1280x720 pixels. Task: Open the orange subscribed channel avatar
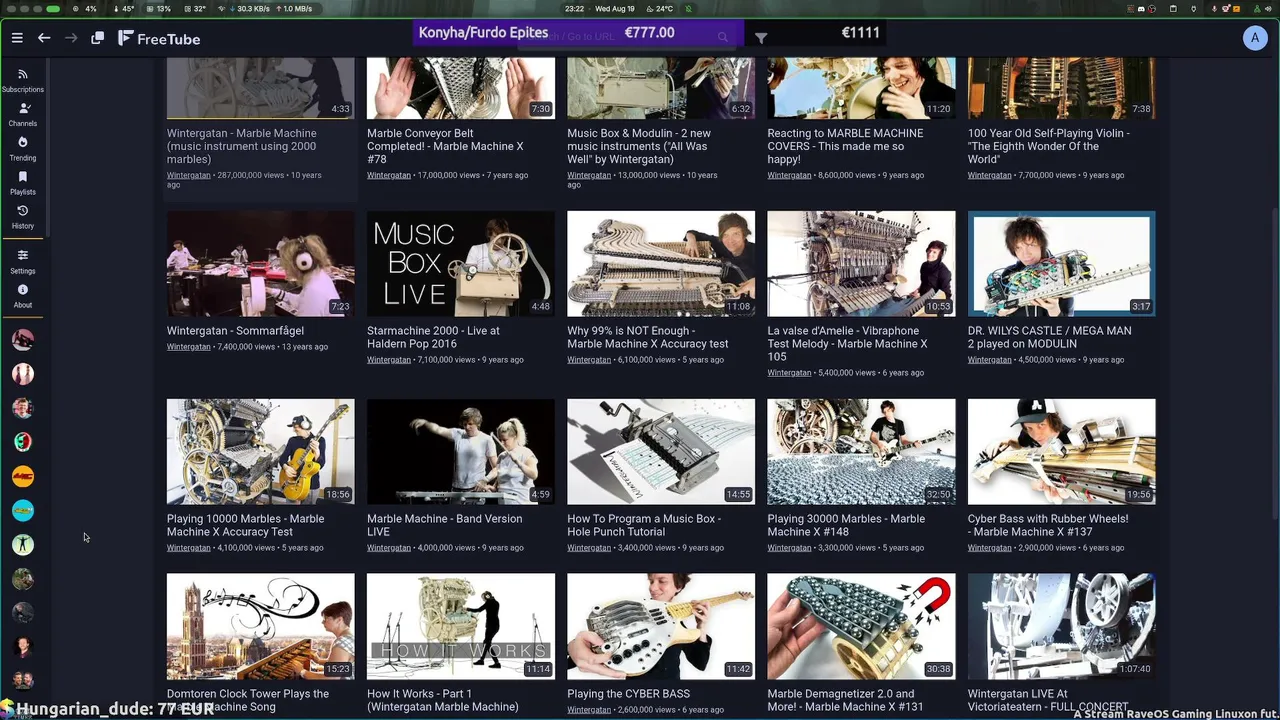pos(23,476)
